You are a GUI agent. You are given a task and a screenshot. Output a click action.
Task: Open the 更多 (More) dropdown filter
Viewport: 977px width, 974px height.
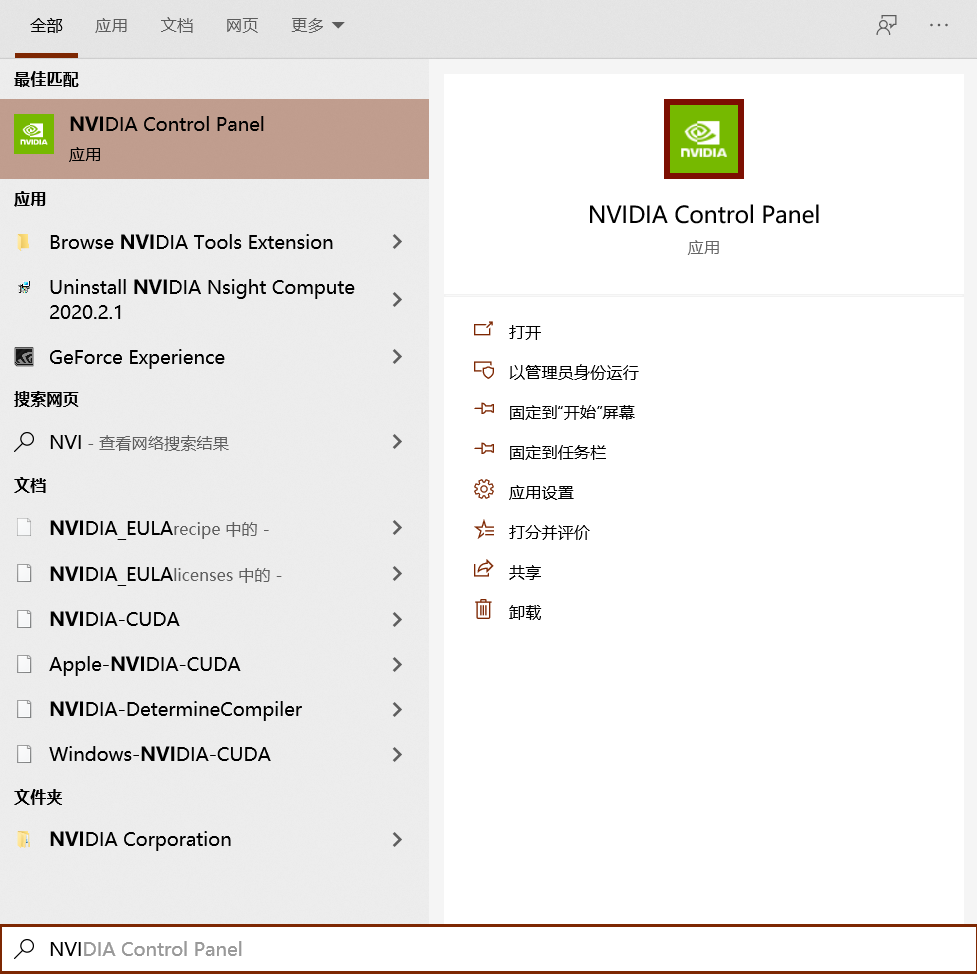[x=317, y=26]
